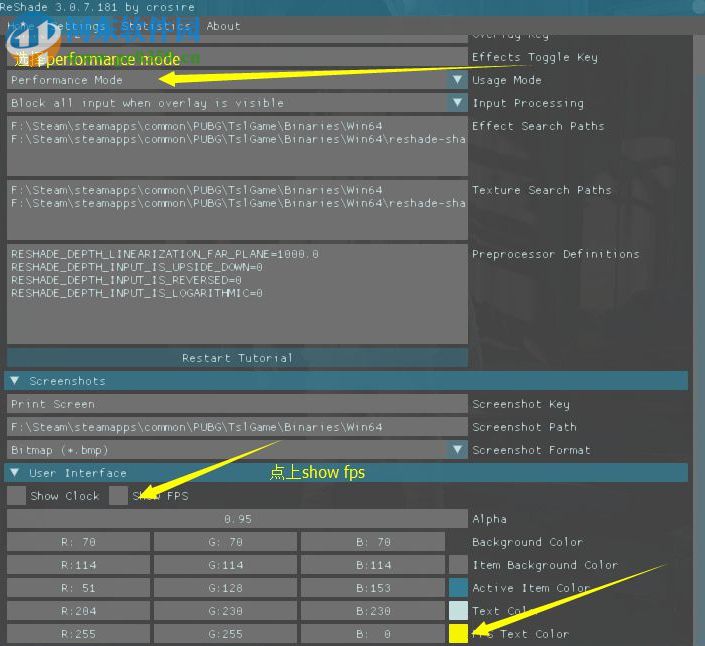The width and height of the screenshot is (705, 646).
Task: Click Active Item G:128 field
Action: pos(225,588)
